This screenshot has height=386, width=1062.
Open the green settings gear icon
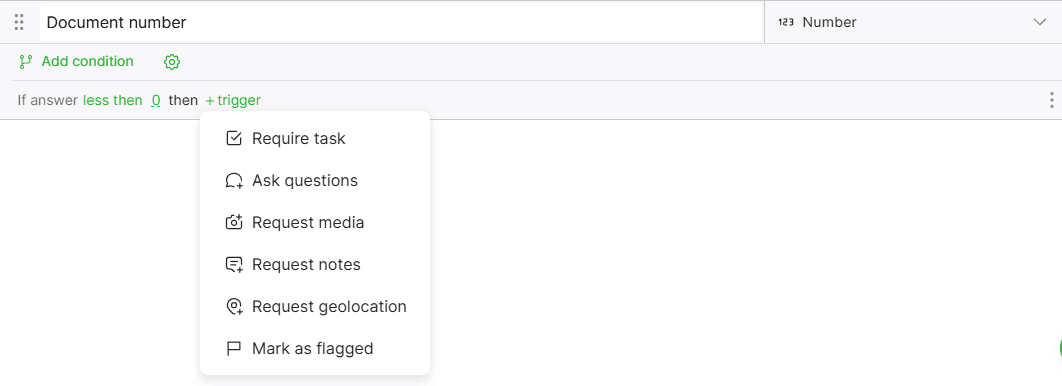[172, 62]
